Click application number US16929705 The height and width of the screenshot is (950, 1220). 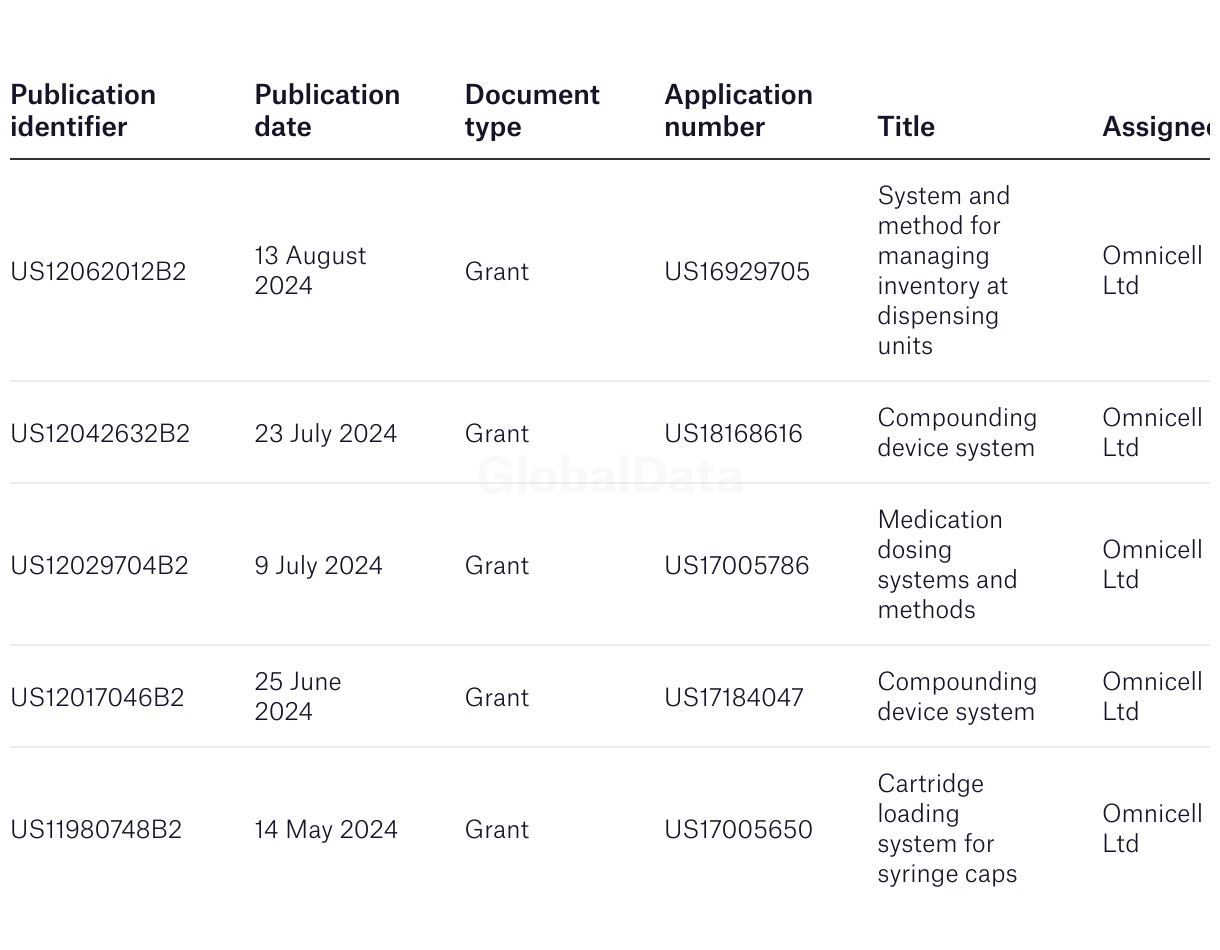tap(737, 271)
